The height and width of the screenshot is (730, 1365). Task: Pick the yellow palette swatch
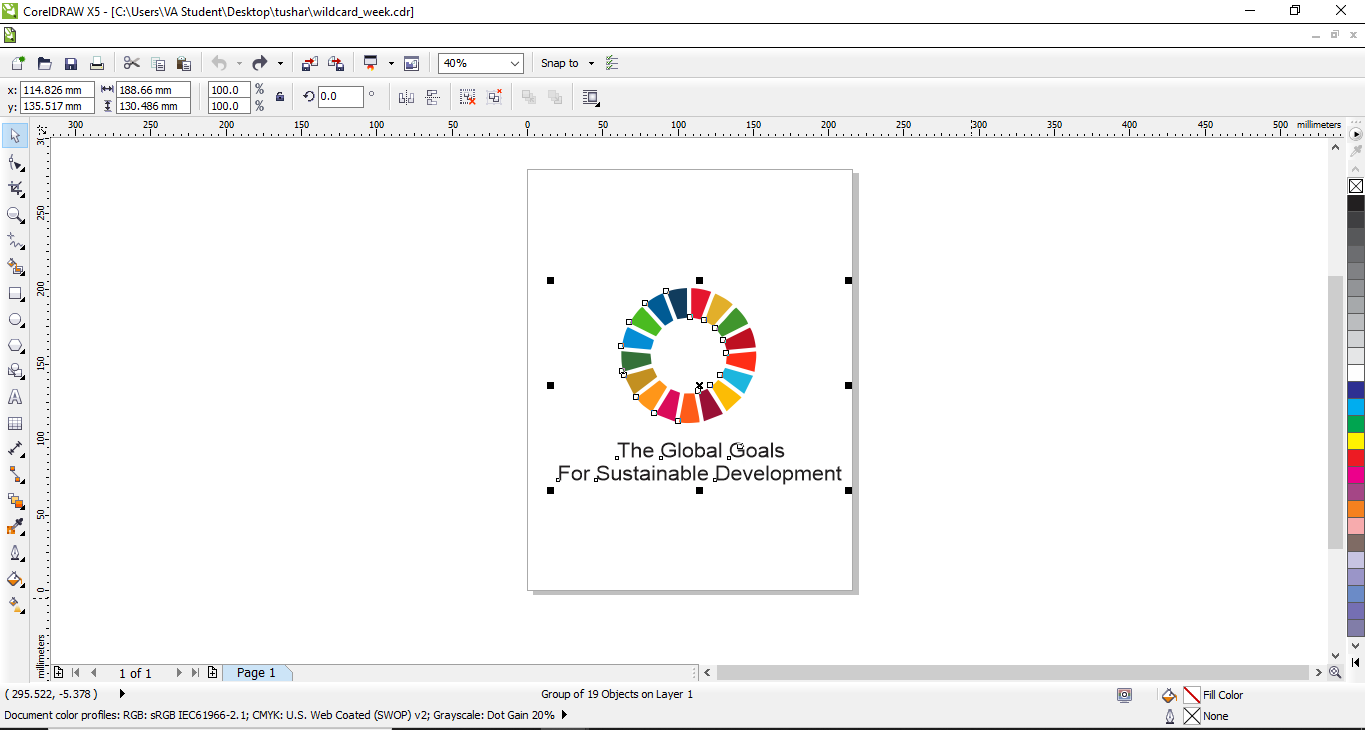pyautogui.click(x=1356, y=440)
